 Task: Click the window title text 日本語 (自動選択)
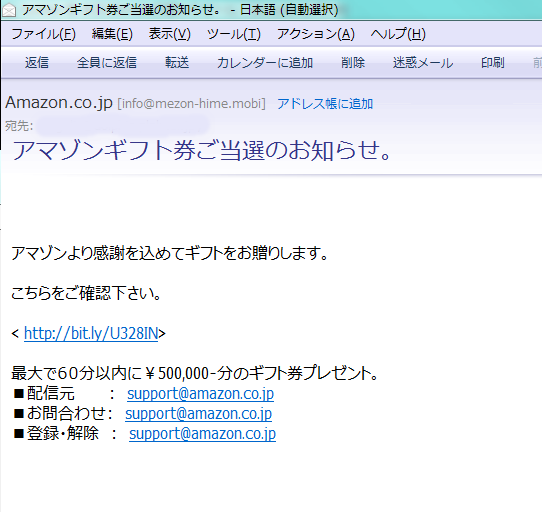289,10
